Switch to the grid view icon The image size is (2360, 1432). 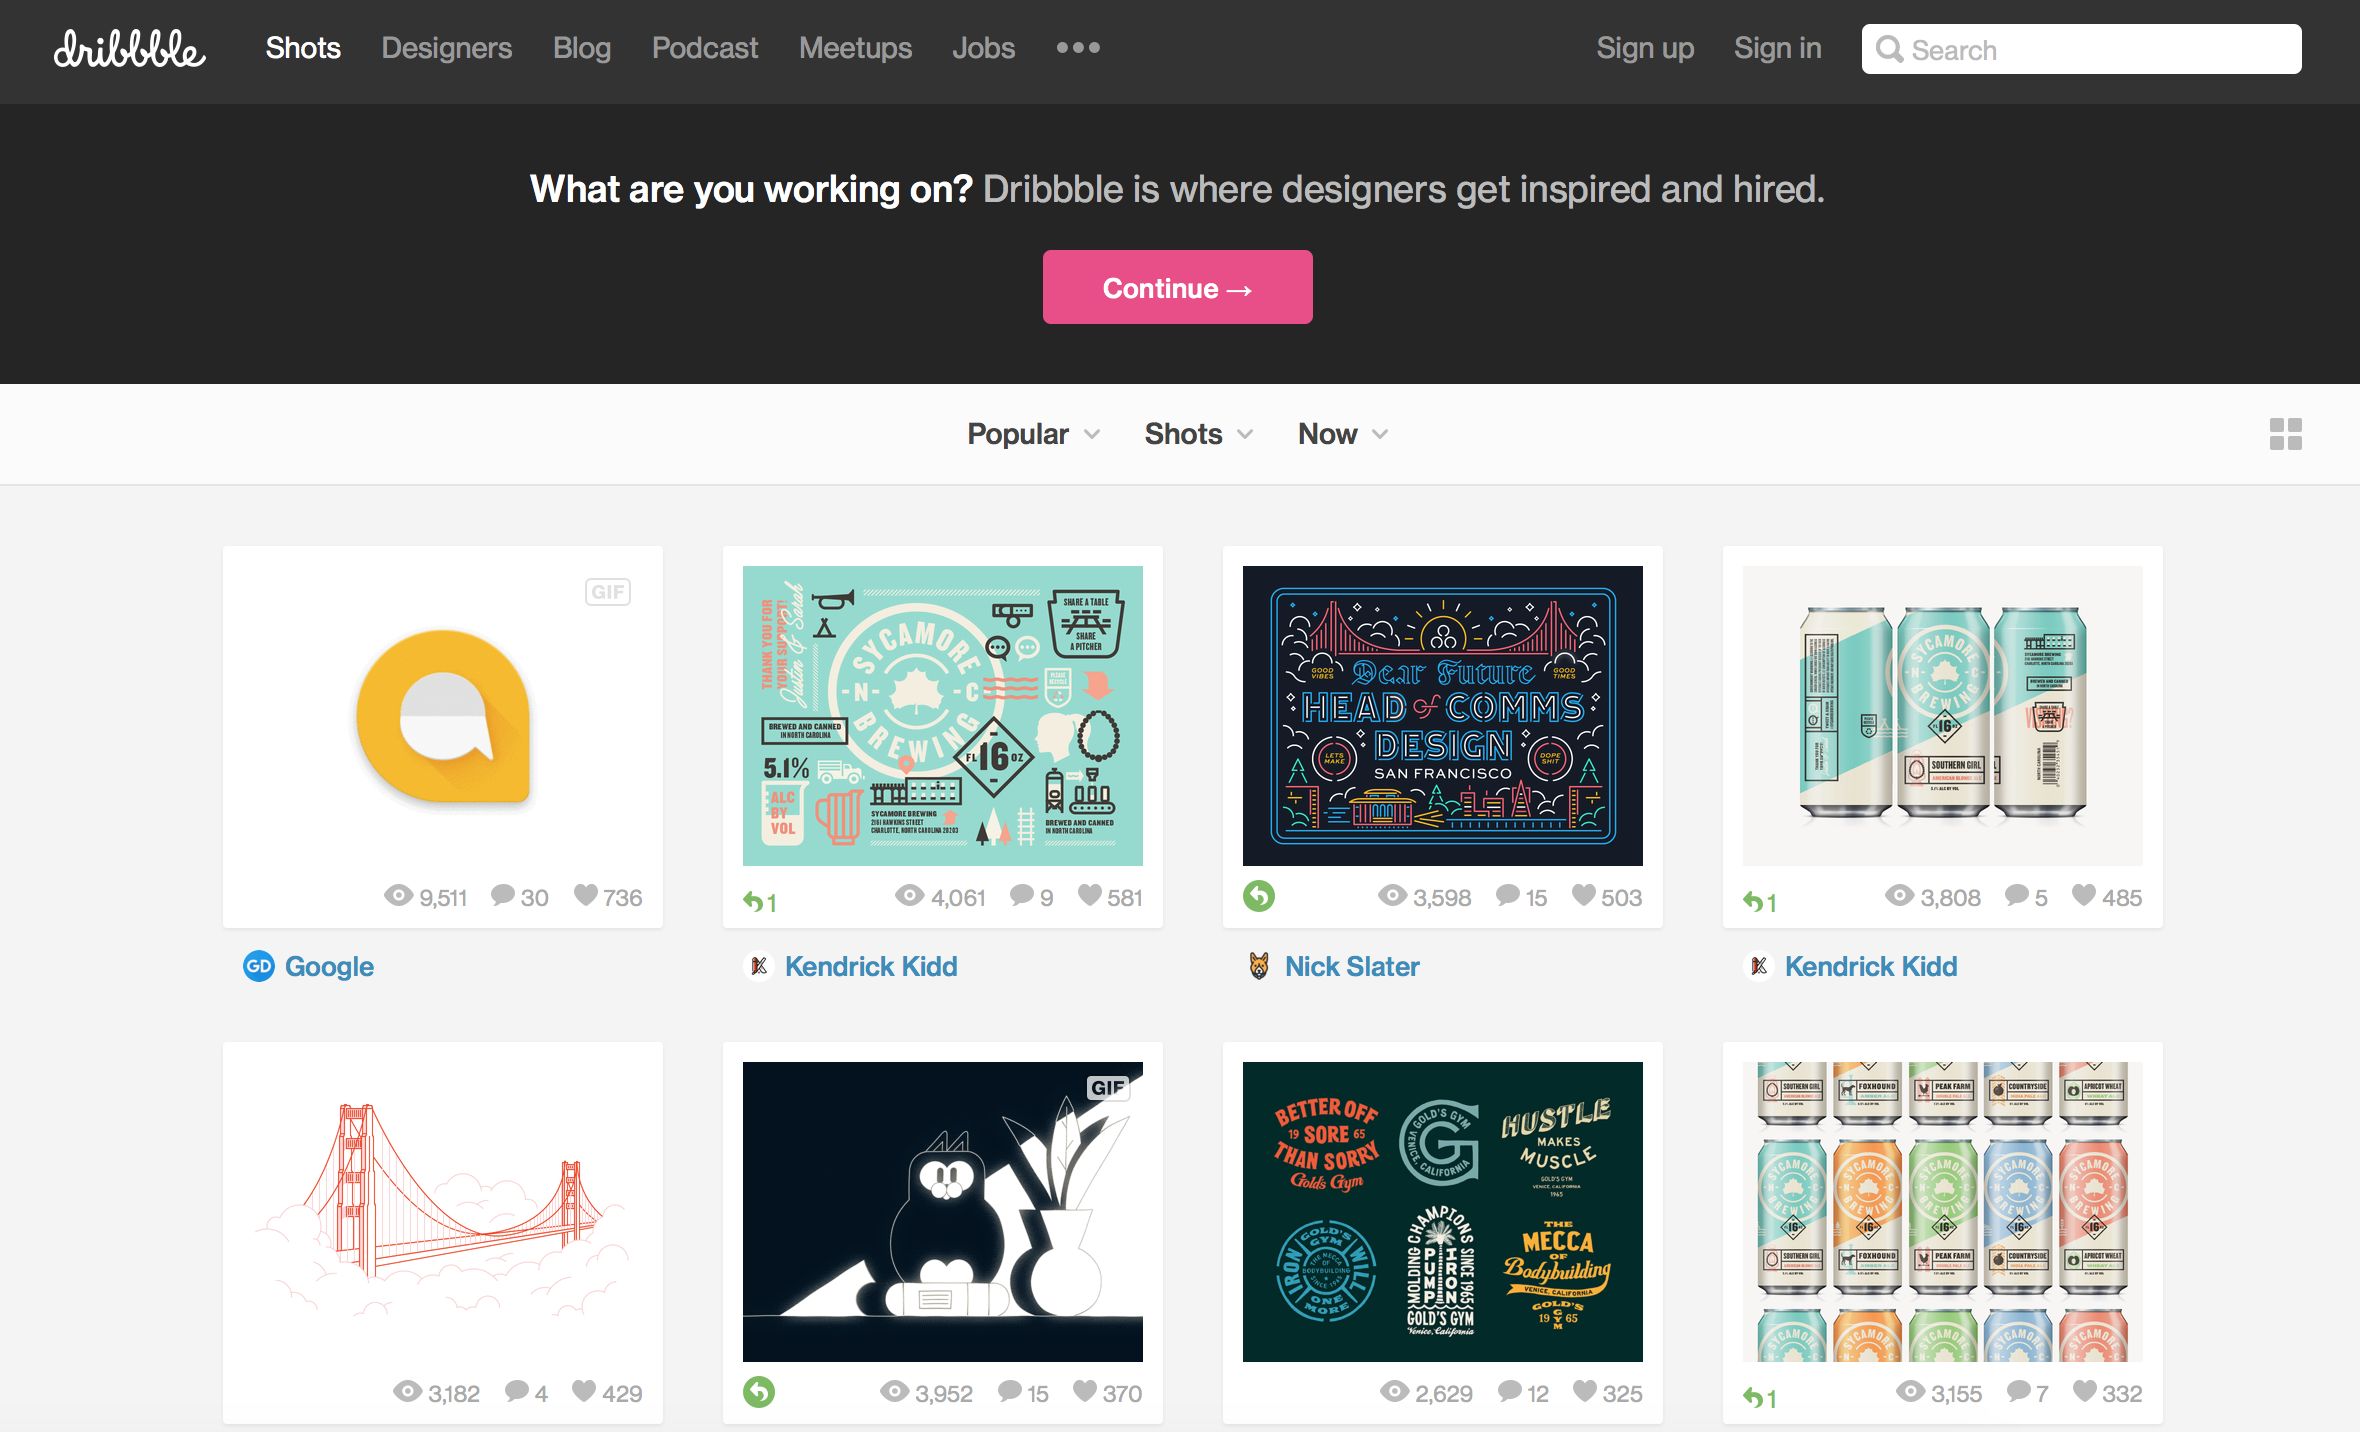2285,434
